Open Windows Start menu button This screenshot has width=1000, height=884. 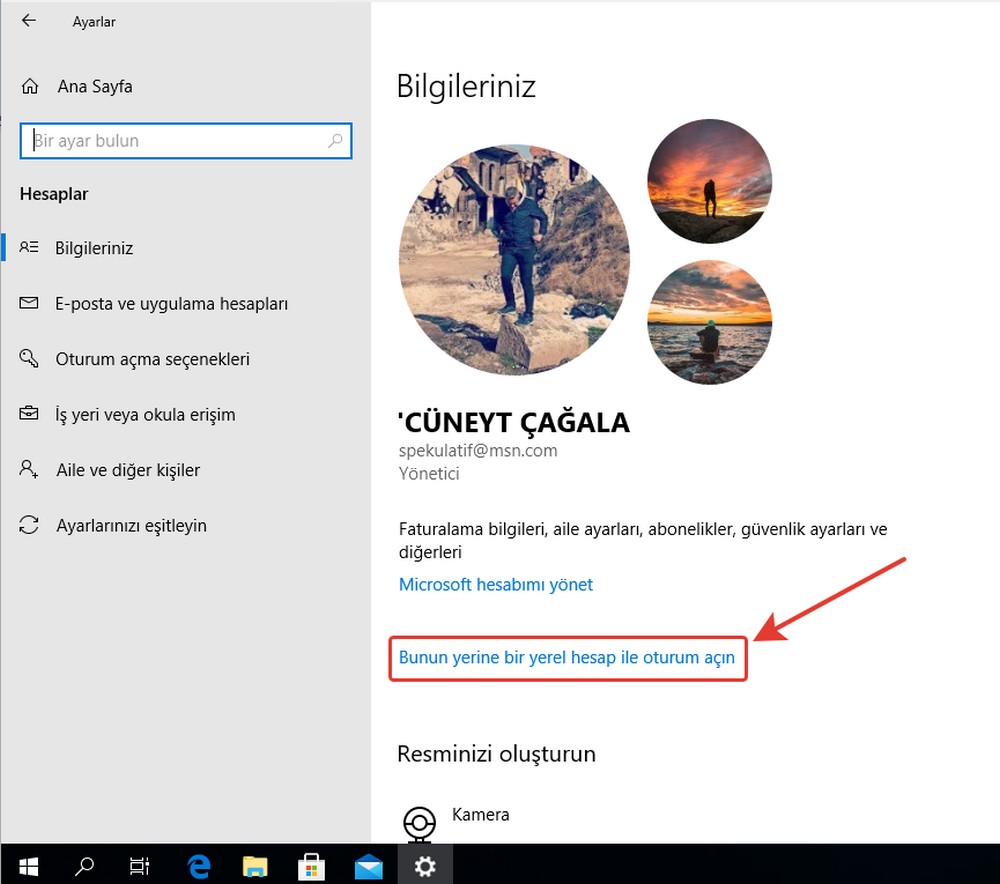(28, 864)
